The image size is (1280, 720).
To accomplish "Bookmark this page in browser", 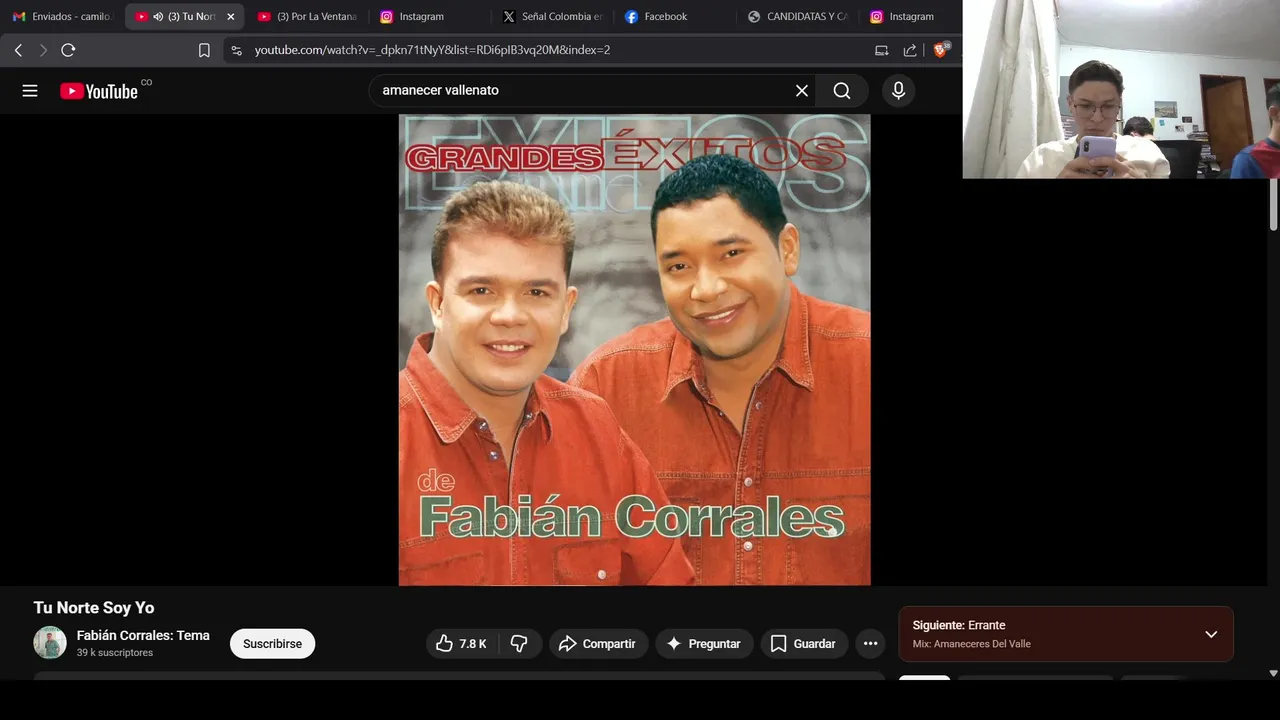I will click(x=204, y=50).
